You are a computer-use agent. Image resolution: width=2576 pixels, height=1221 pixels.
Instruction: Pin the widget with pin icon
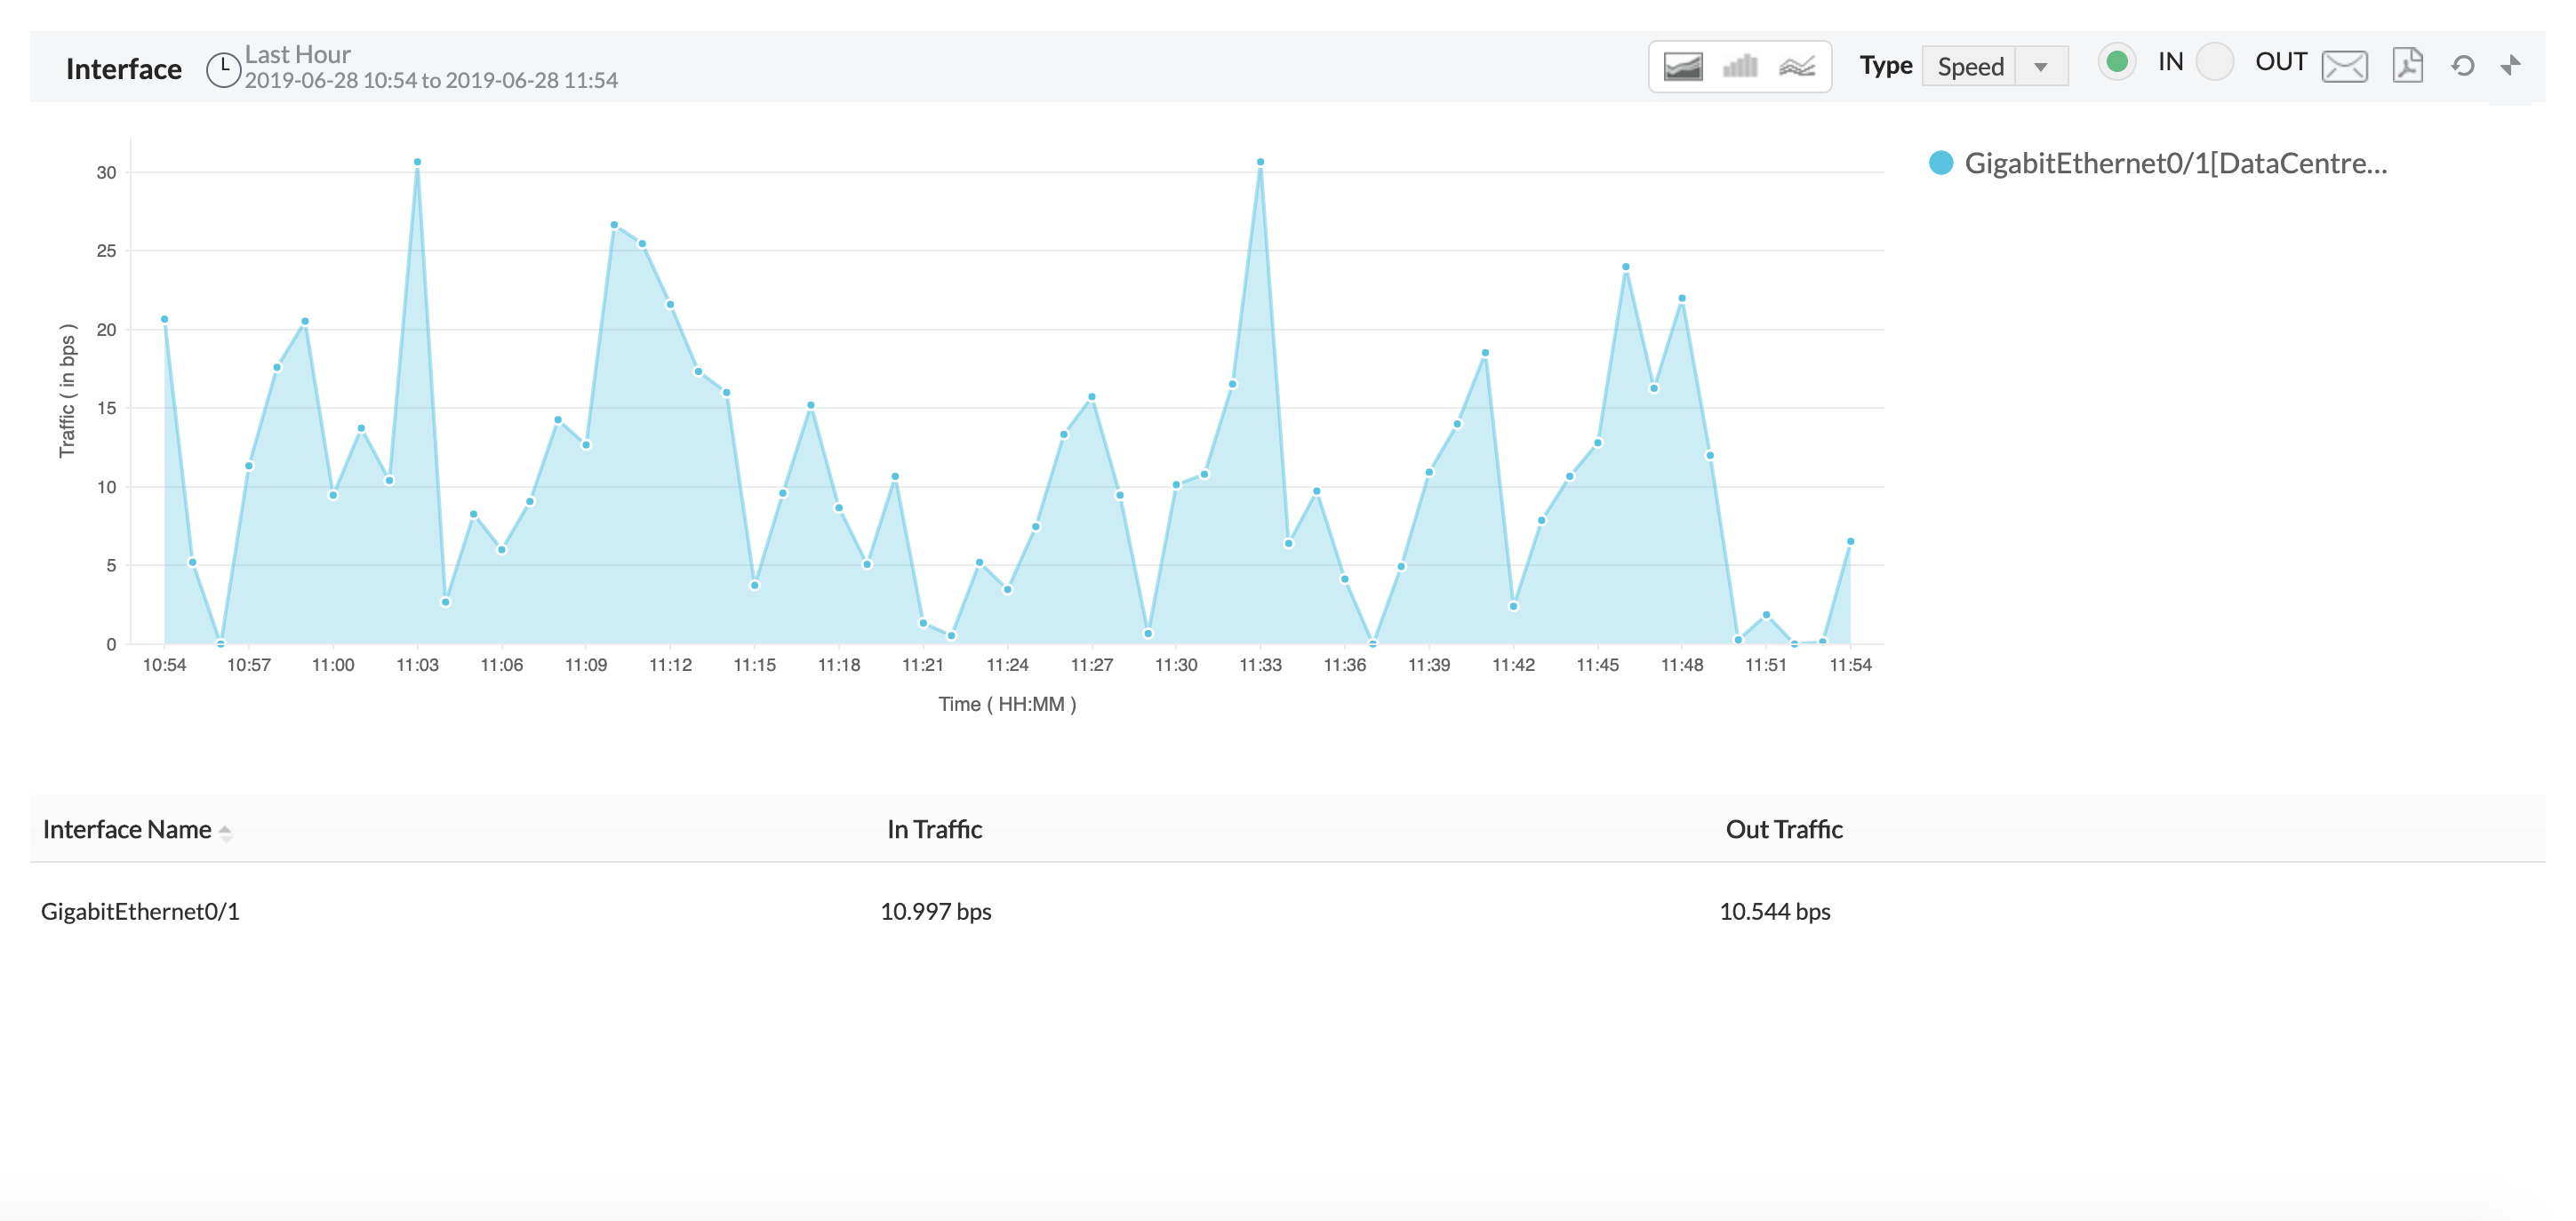pos(2511,66)
